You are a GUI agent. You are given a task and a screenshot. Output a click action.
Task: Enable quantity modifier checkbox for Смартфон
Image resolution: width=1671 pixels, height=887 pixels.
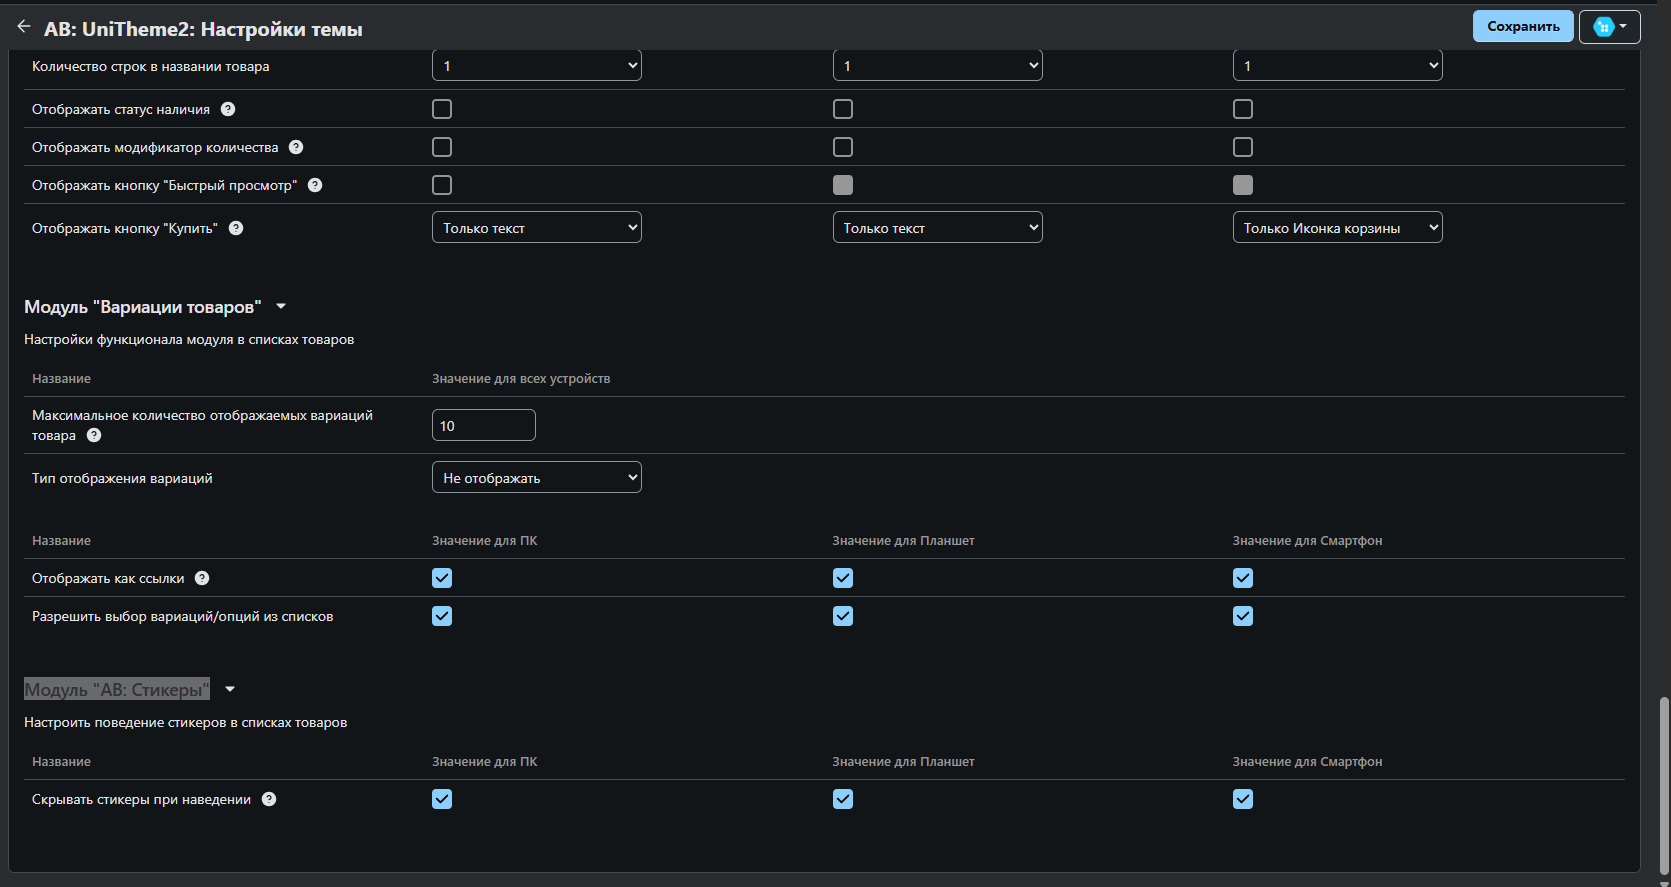[1243, 147]
